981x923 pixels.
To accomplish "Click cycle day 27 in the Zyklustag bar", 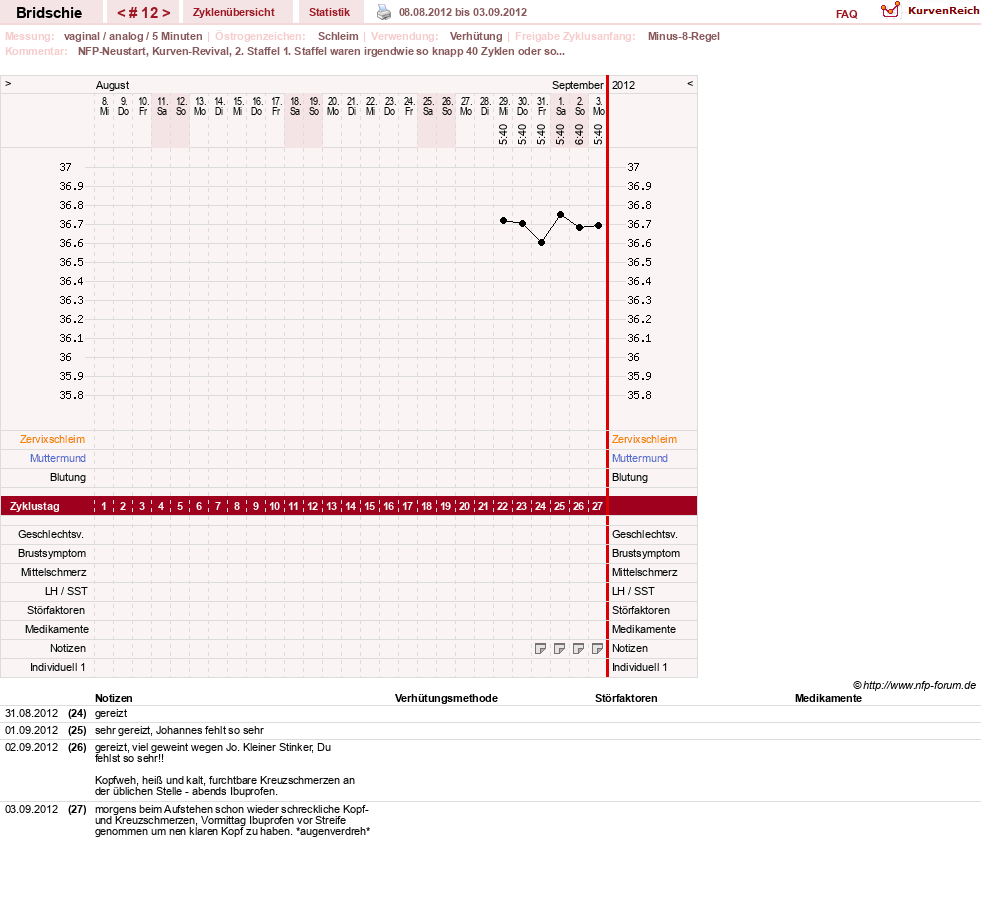I will (x=597, y=506).
